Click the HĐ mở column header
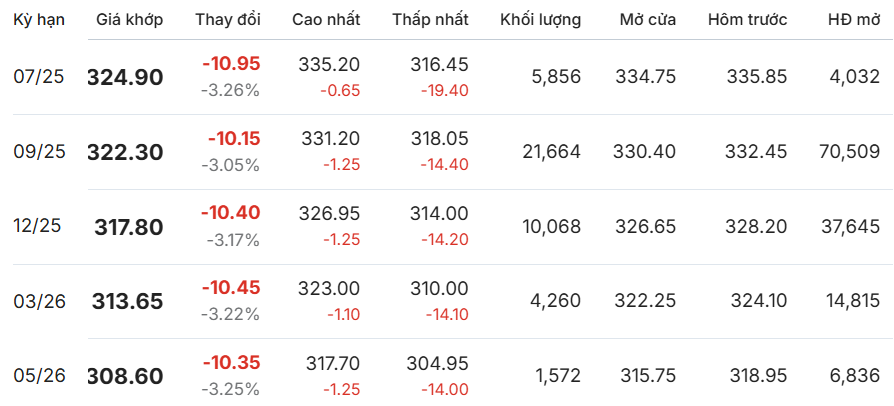 [854, 20]
